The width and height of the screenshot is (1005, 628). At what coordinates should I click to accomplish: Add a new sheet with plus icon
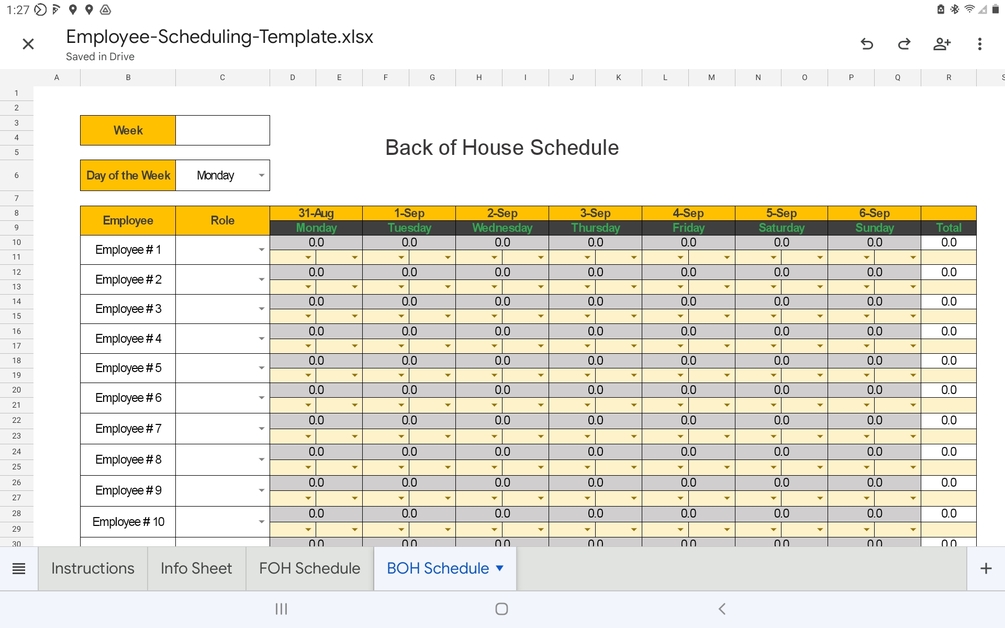986,569
